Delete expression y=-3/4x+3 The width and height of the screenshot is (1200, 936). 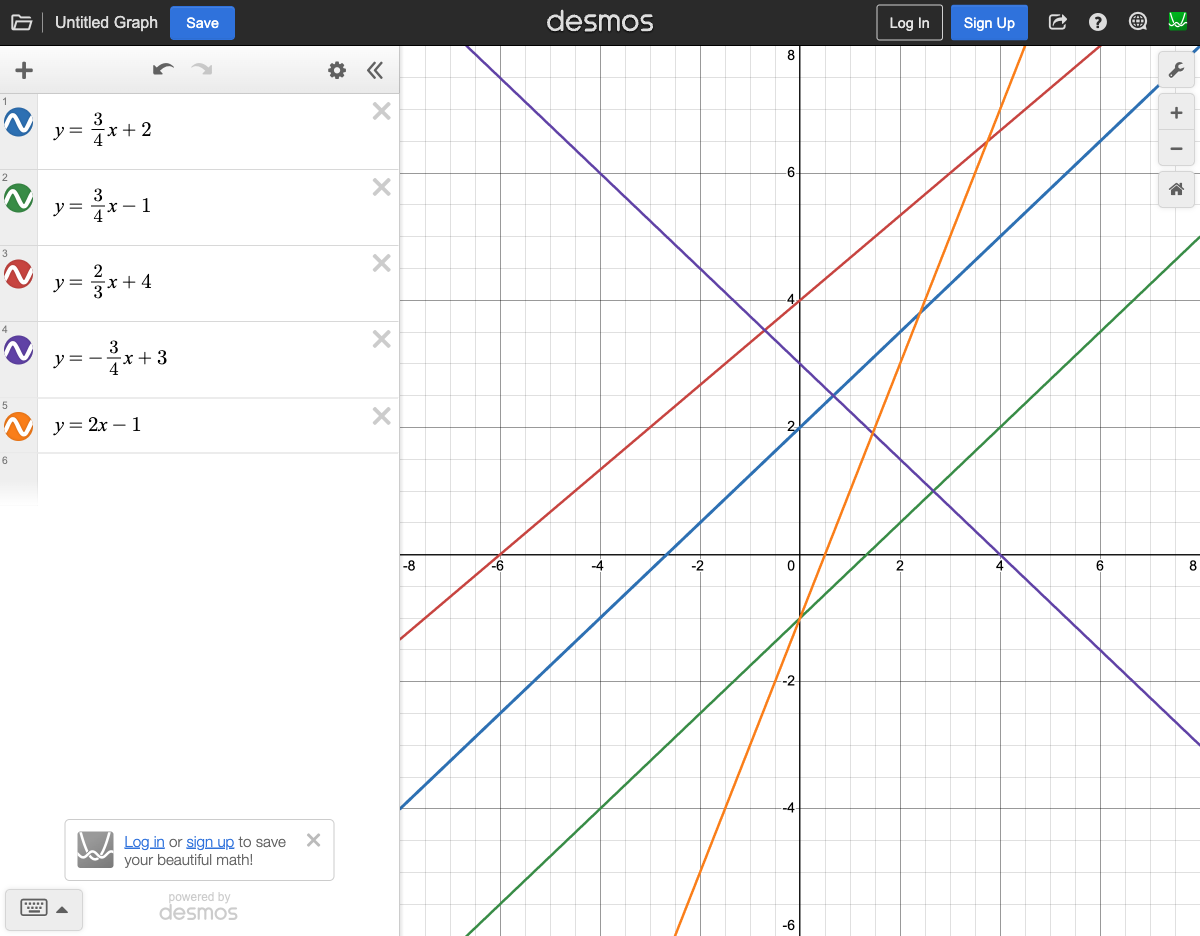tap(381, 339)
